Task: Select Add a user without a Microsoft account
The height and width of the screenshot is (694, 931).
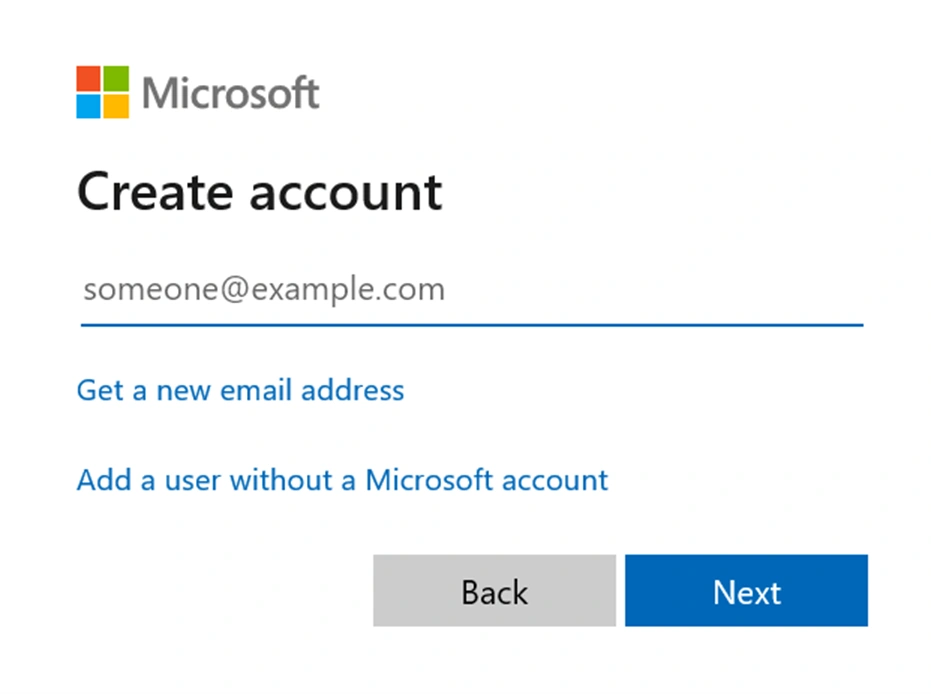Action: (341, 480)
